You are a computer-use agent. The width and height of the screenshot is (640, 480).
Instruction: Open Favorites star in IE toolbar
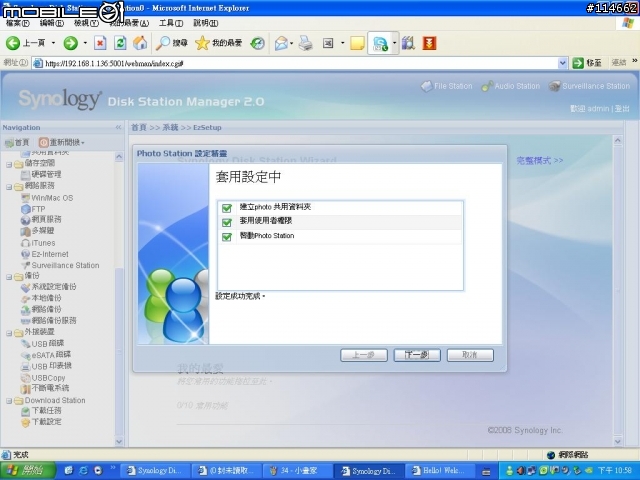point(218,43)
